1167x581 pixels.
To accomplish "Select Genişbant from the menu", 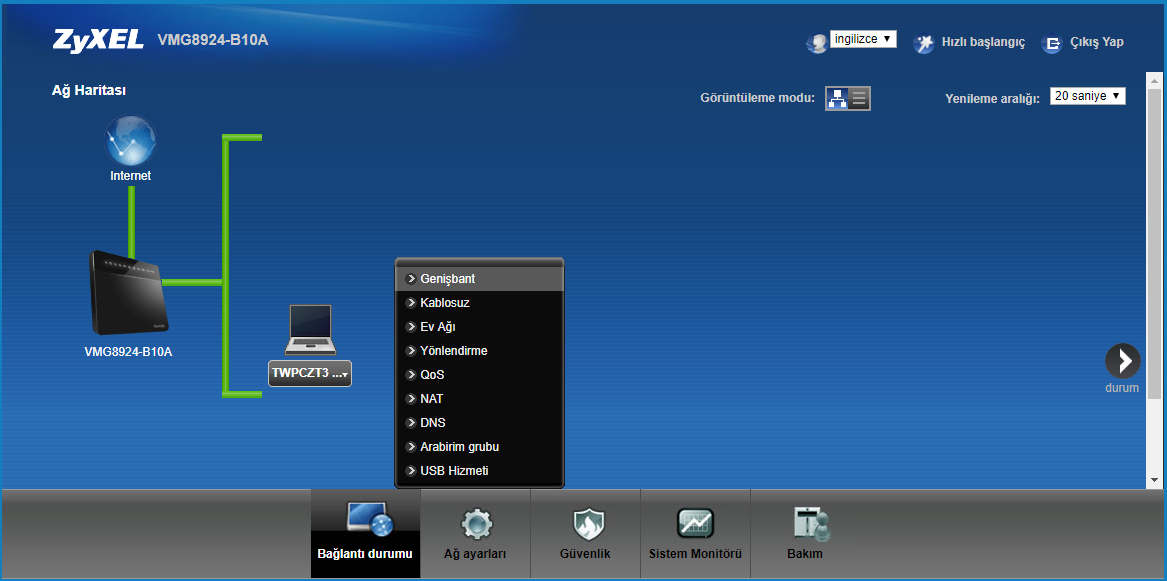I will click(x=479, y=279).
